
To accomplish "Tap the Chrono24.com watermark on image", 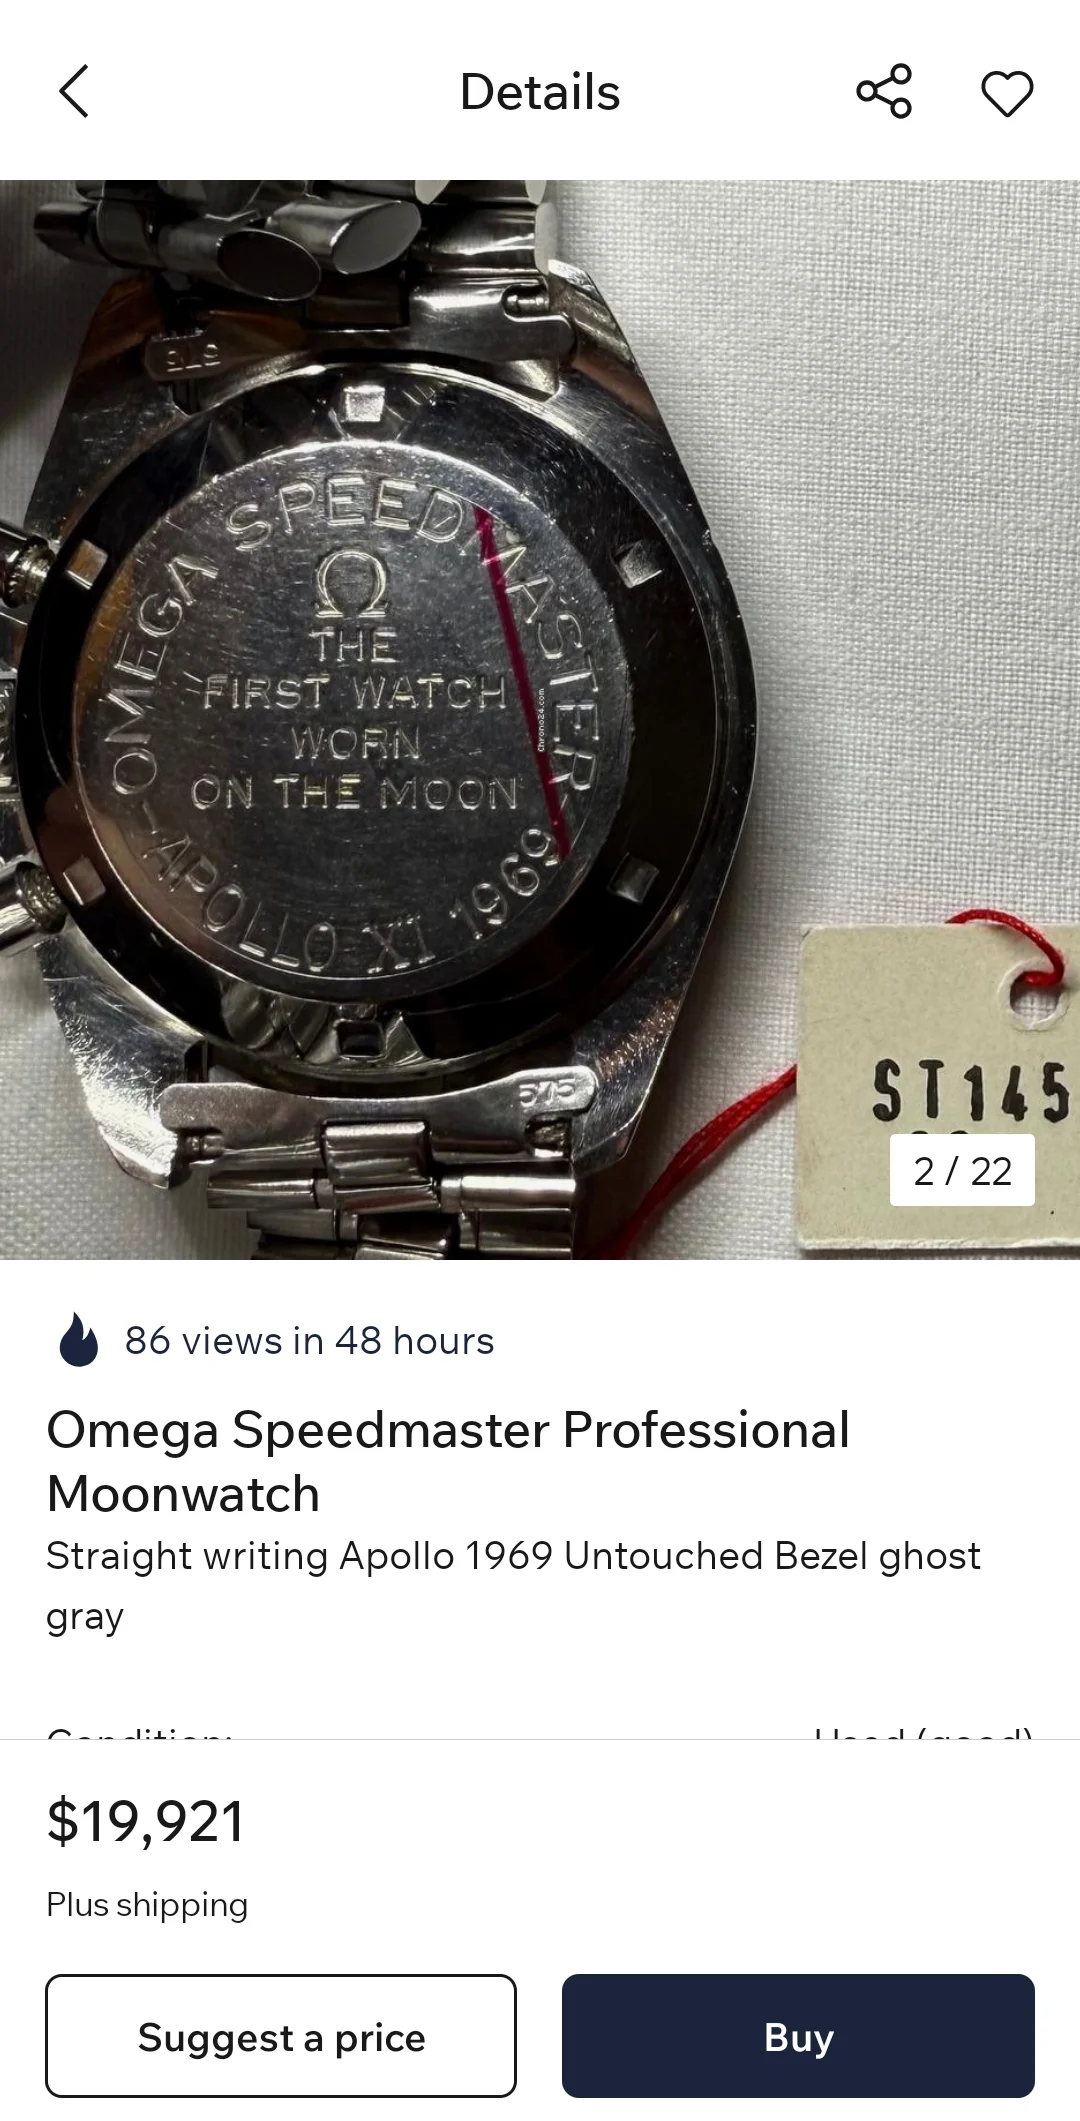I will (x=541, y=720).
